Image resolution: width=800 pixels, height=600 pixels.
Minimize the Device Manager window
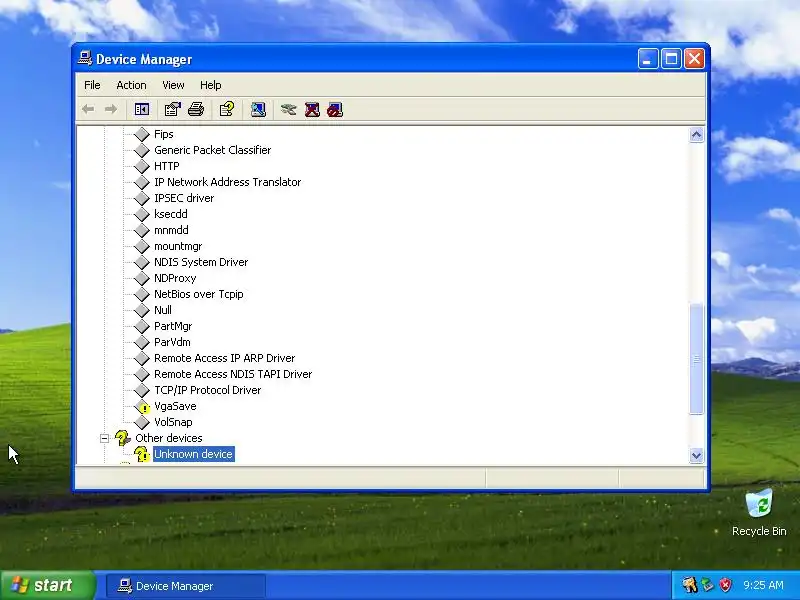click(648, 59)
